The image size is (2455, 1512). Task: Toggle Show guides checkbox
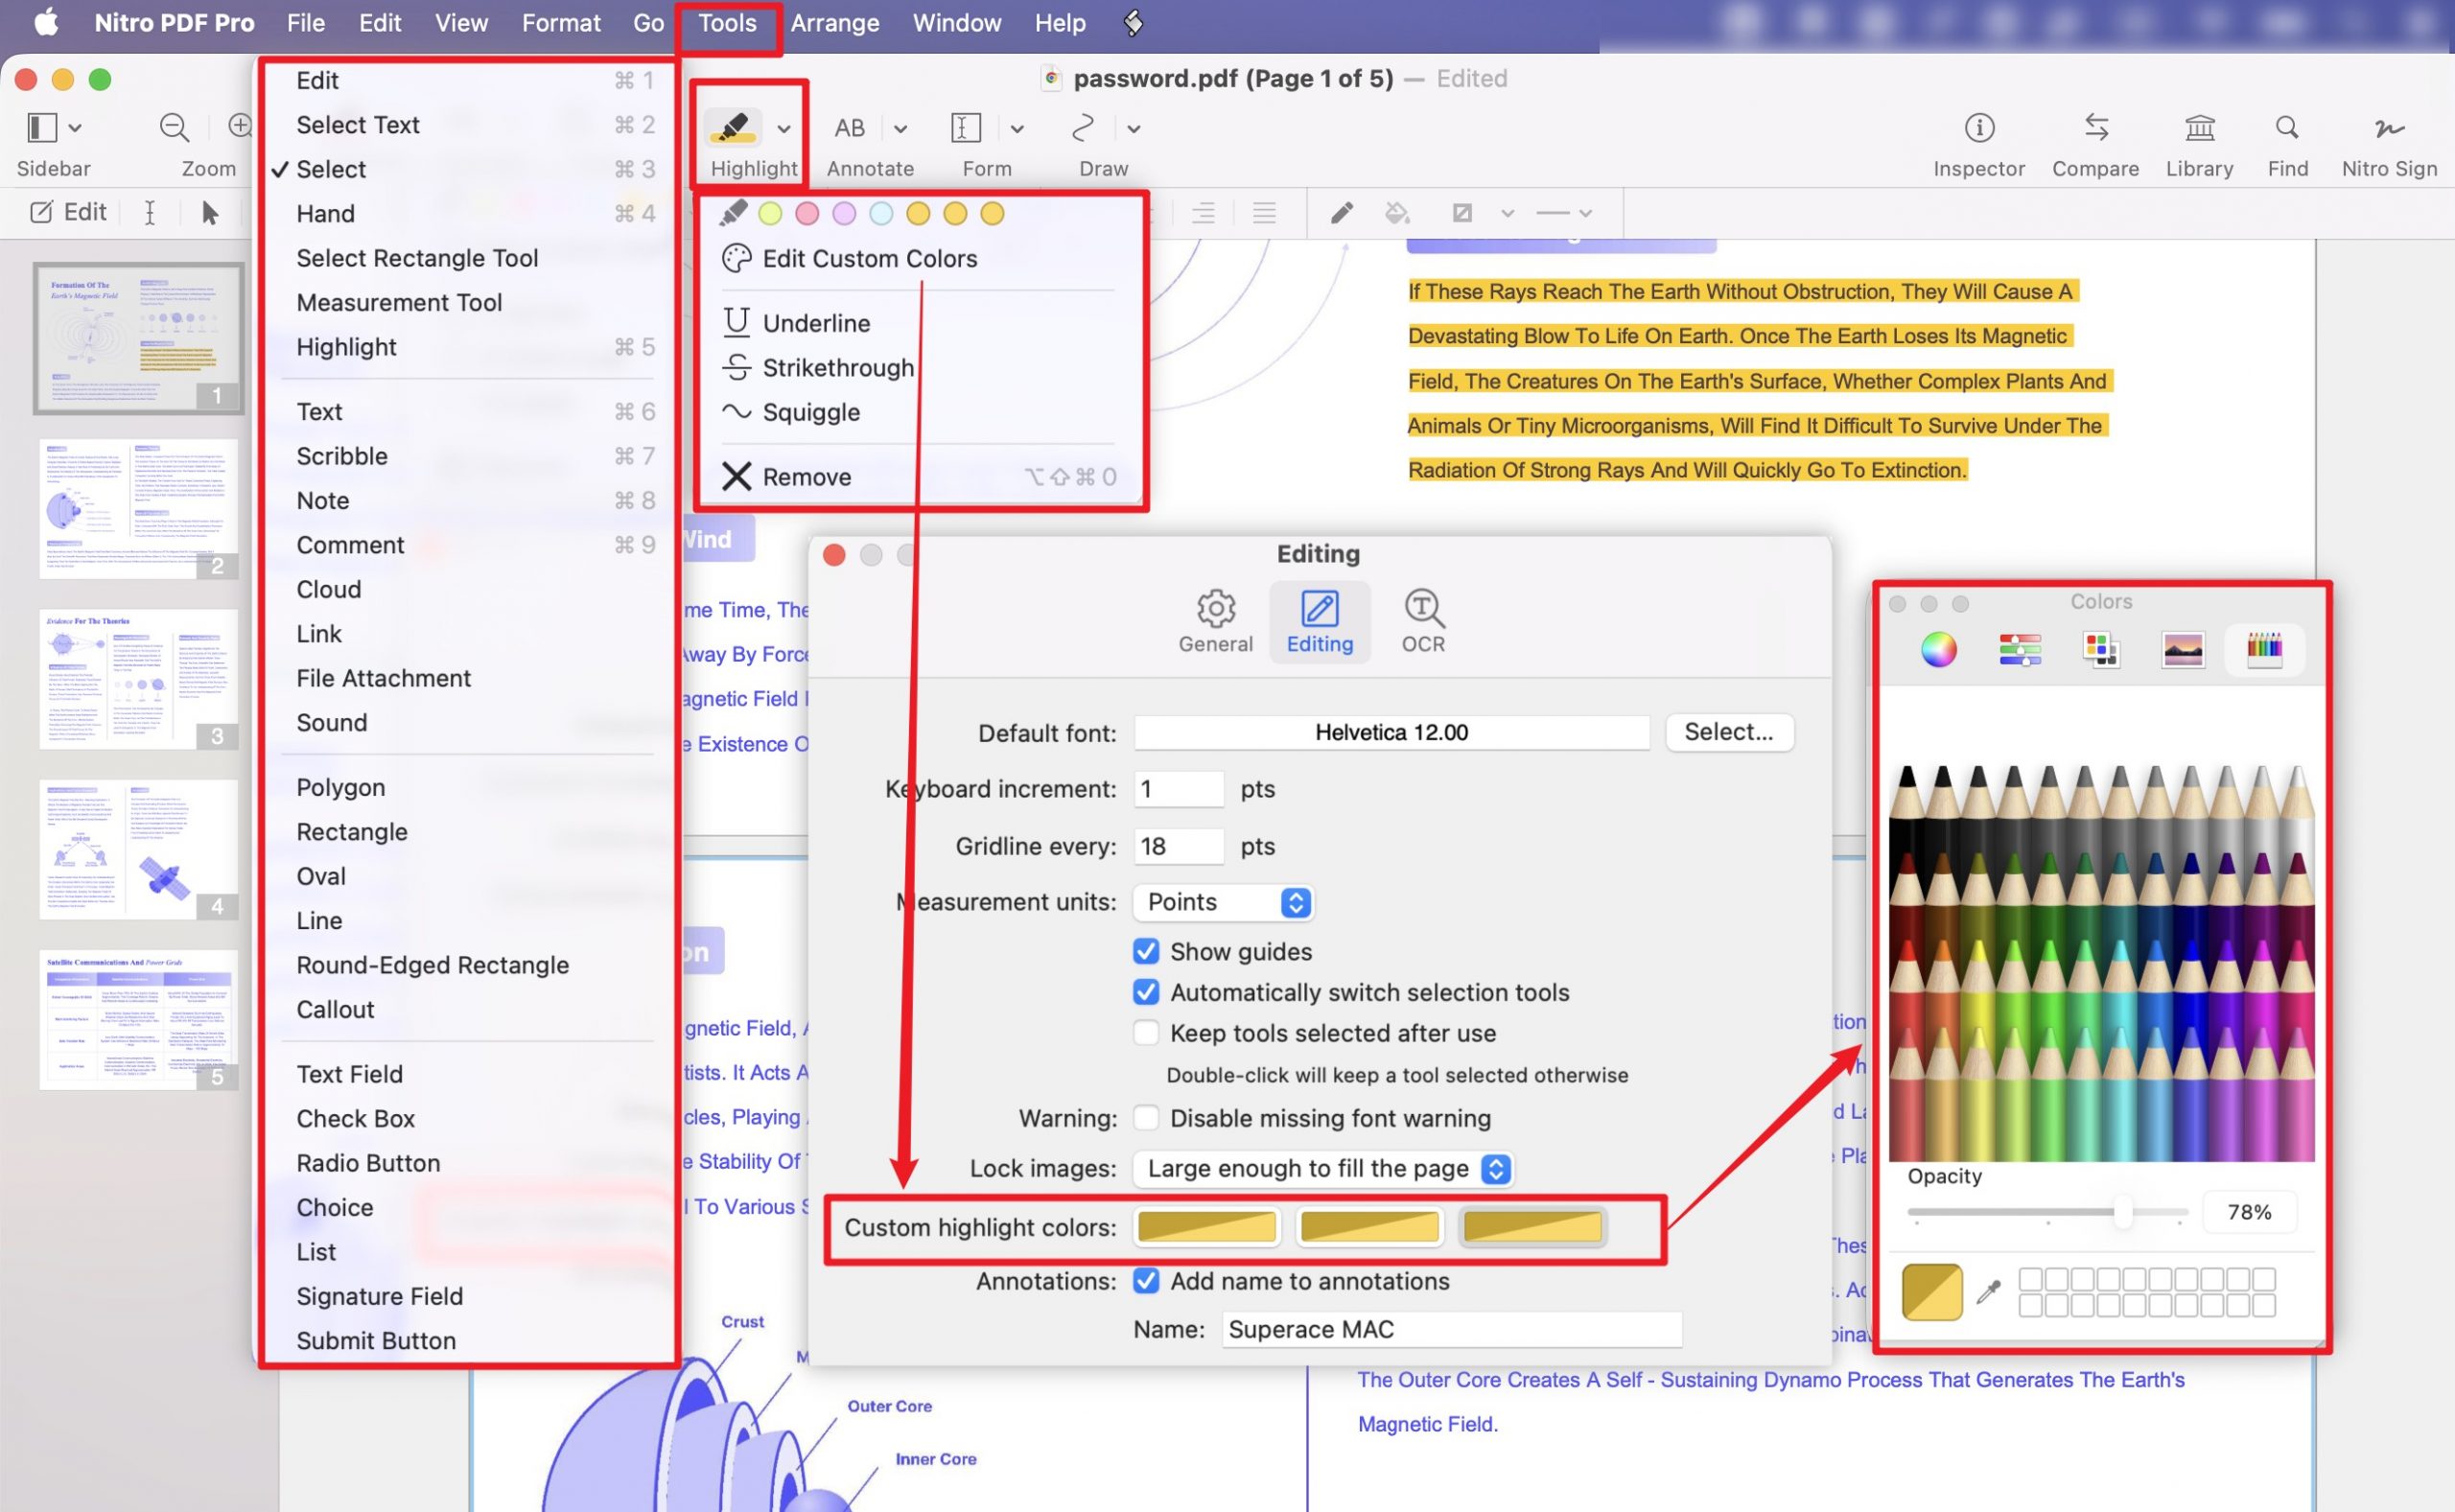tap(1145, 951)
